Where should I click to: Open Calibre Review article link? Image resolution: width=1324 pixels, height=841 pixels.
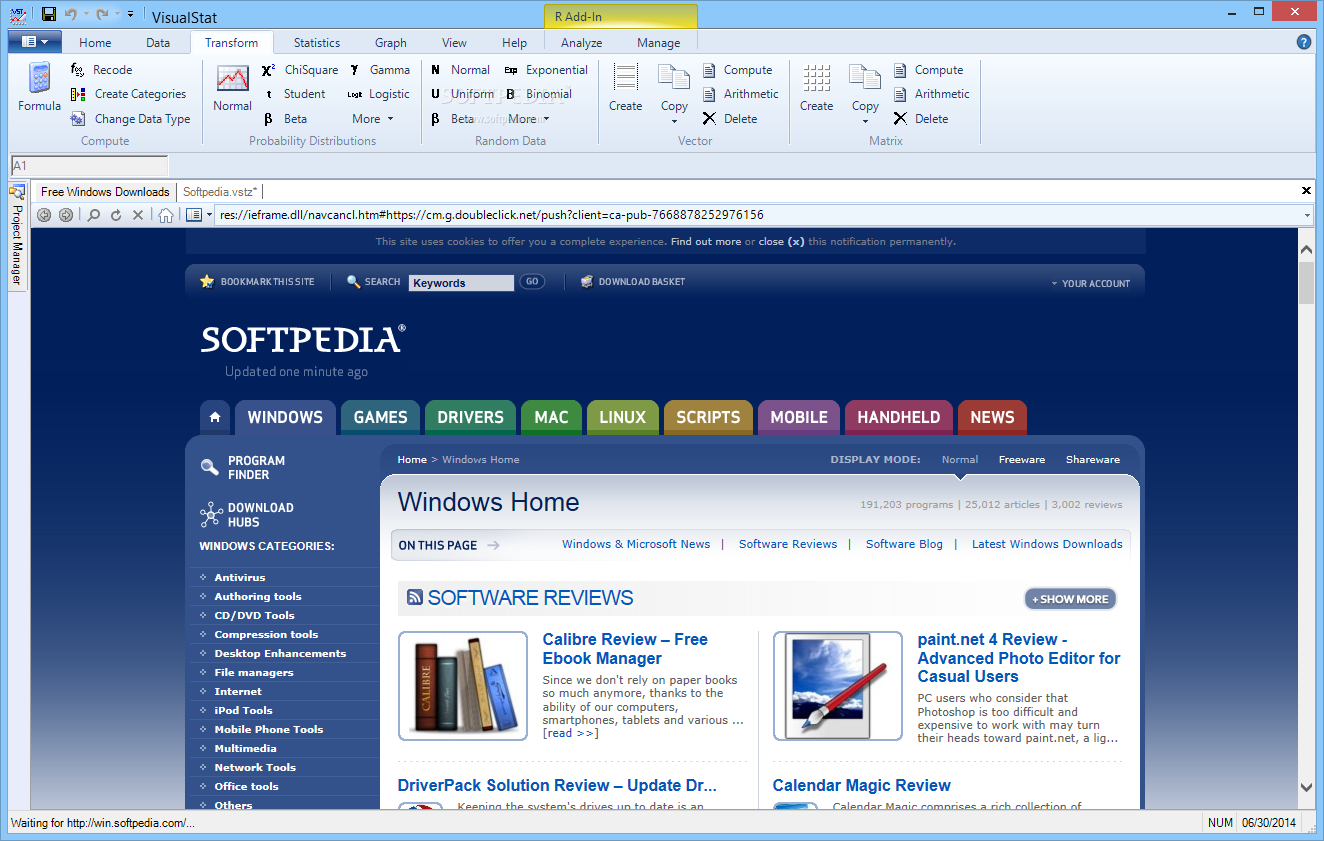pos(625,649)
